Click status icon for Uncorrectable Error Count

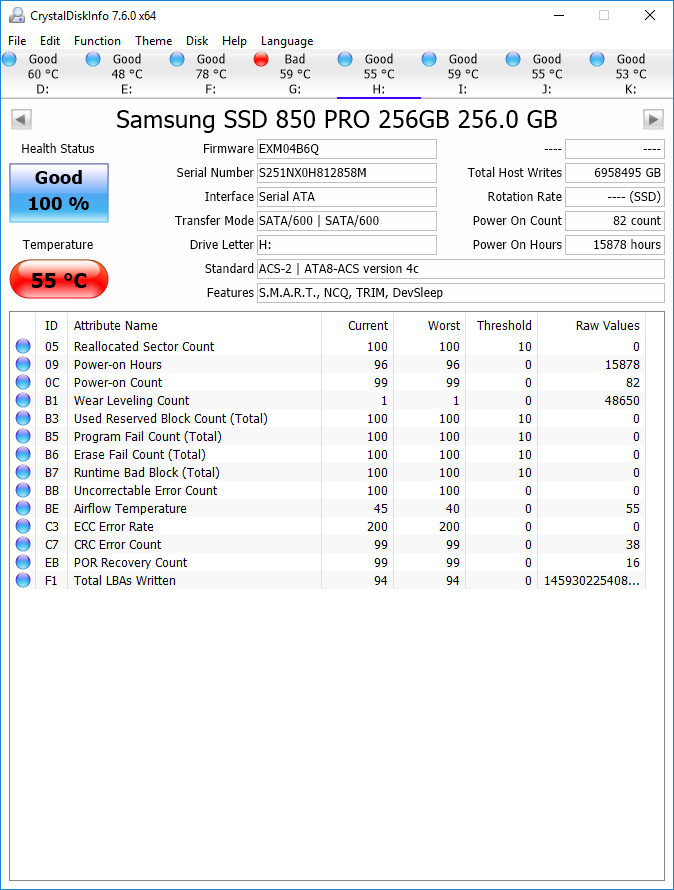[x=23, y=490]
